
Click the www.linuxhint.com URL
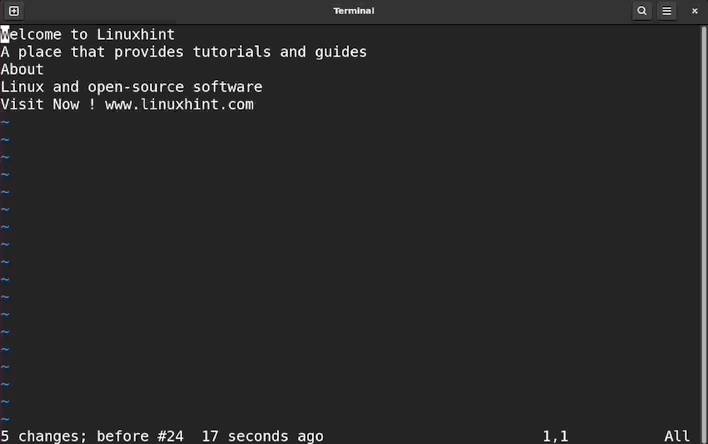click(x=179, y=104)
